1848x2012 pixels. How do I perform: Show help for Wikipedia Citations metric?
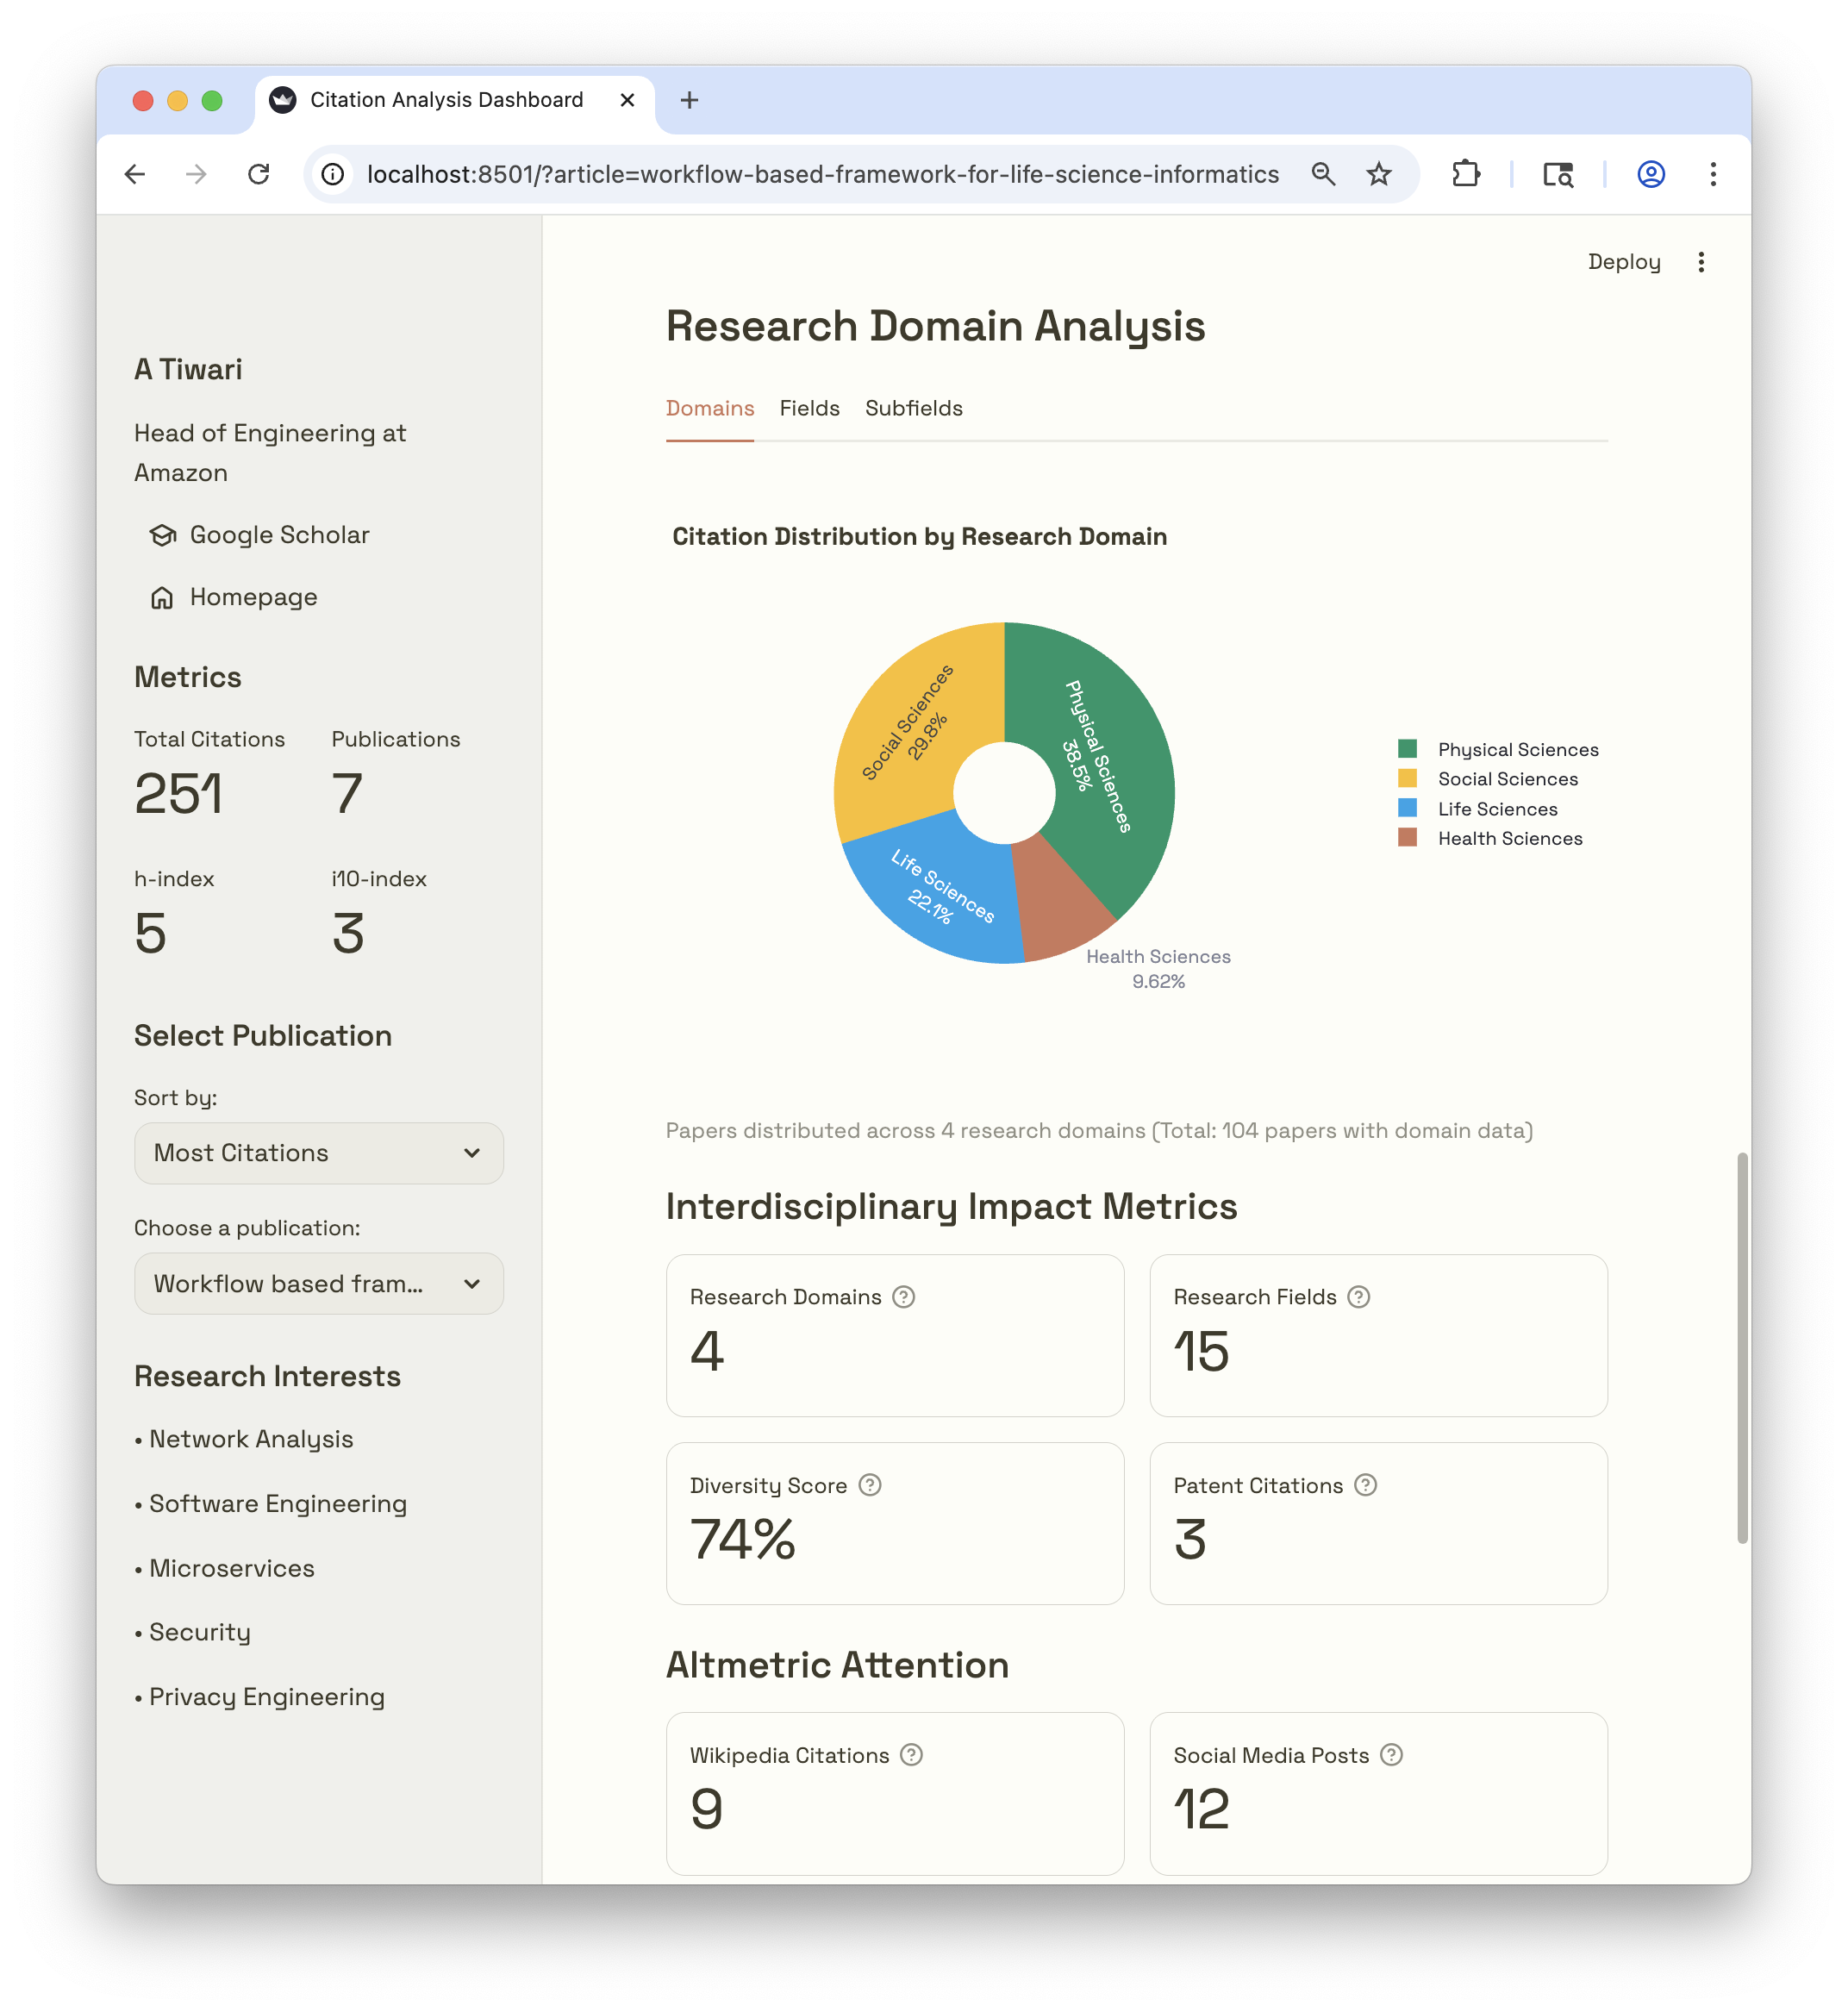click(911, 1755)
